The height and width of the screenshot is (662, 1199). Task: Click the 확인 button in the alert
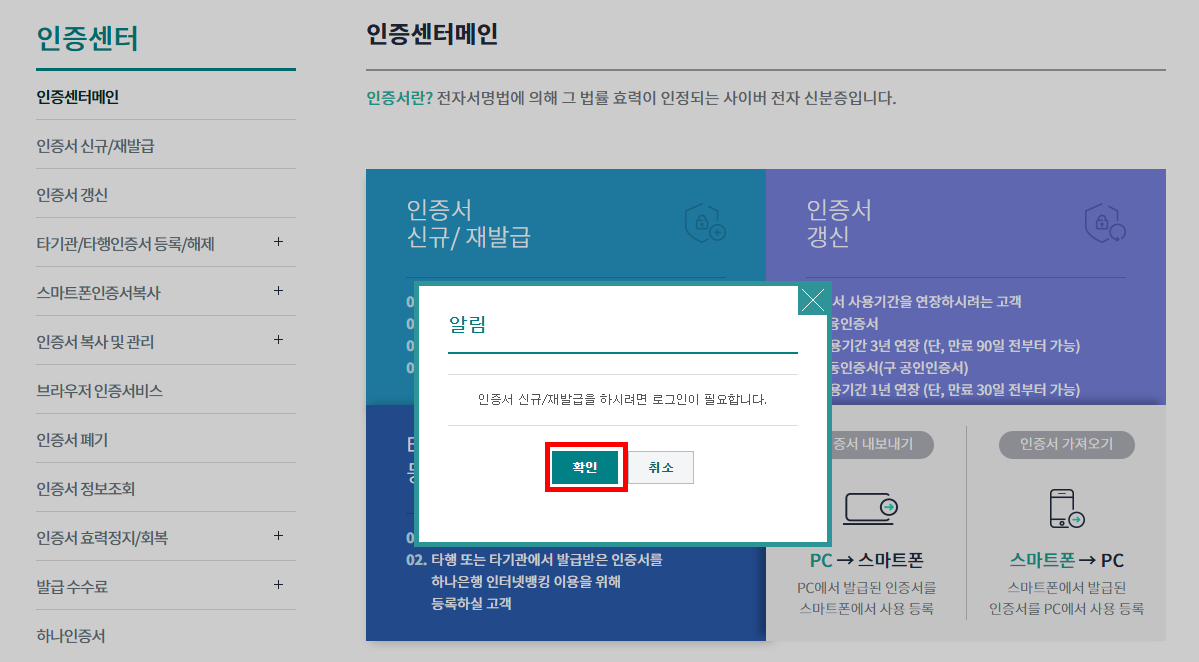585,466
